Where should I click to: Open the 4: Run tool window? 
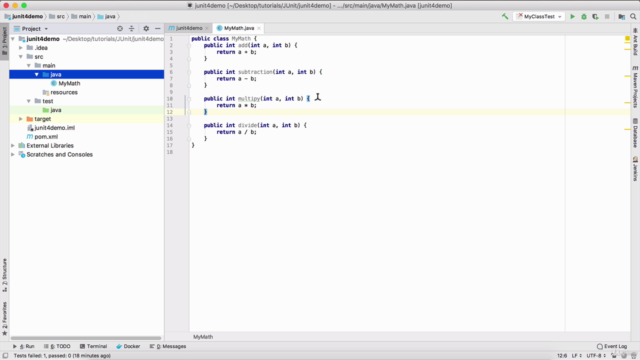(x=24, y=347)
